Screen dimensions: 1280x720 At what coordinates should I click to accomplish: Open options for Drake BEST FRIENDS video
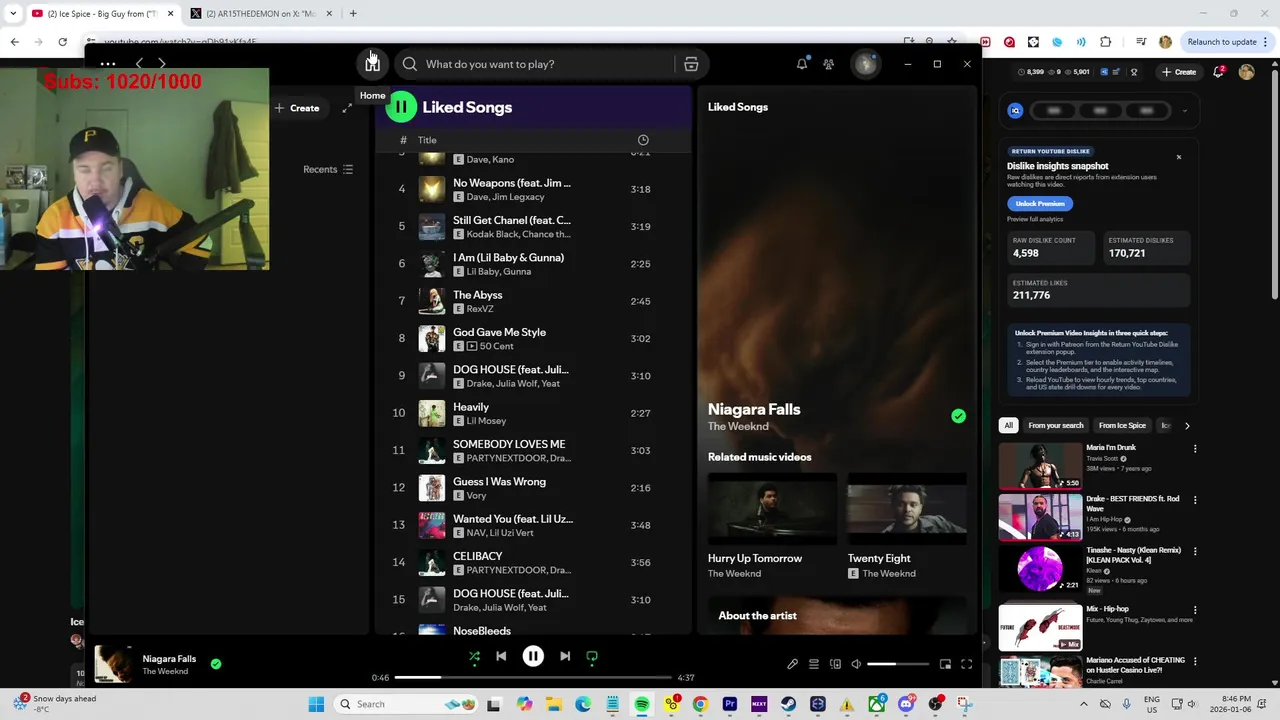click(x=1195, y=500)
